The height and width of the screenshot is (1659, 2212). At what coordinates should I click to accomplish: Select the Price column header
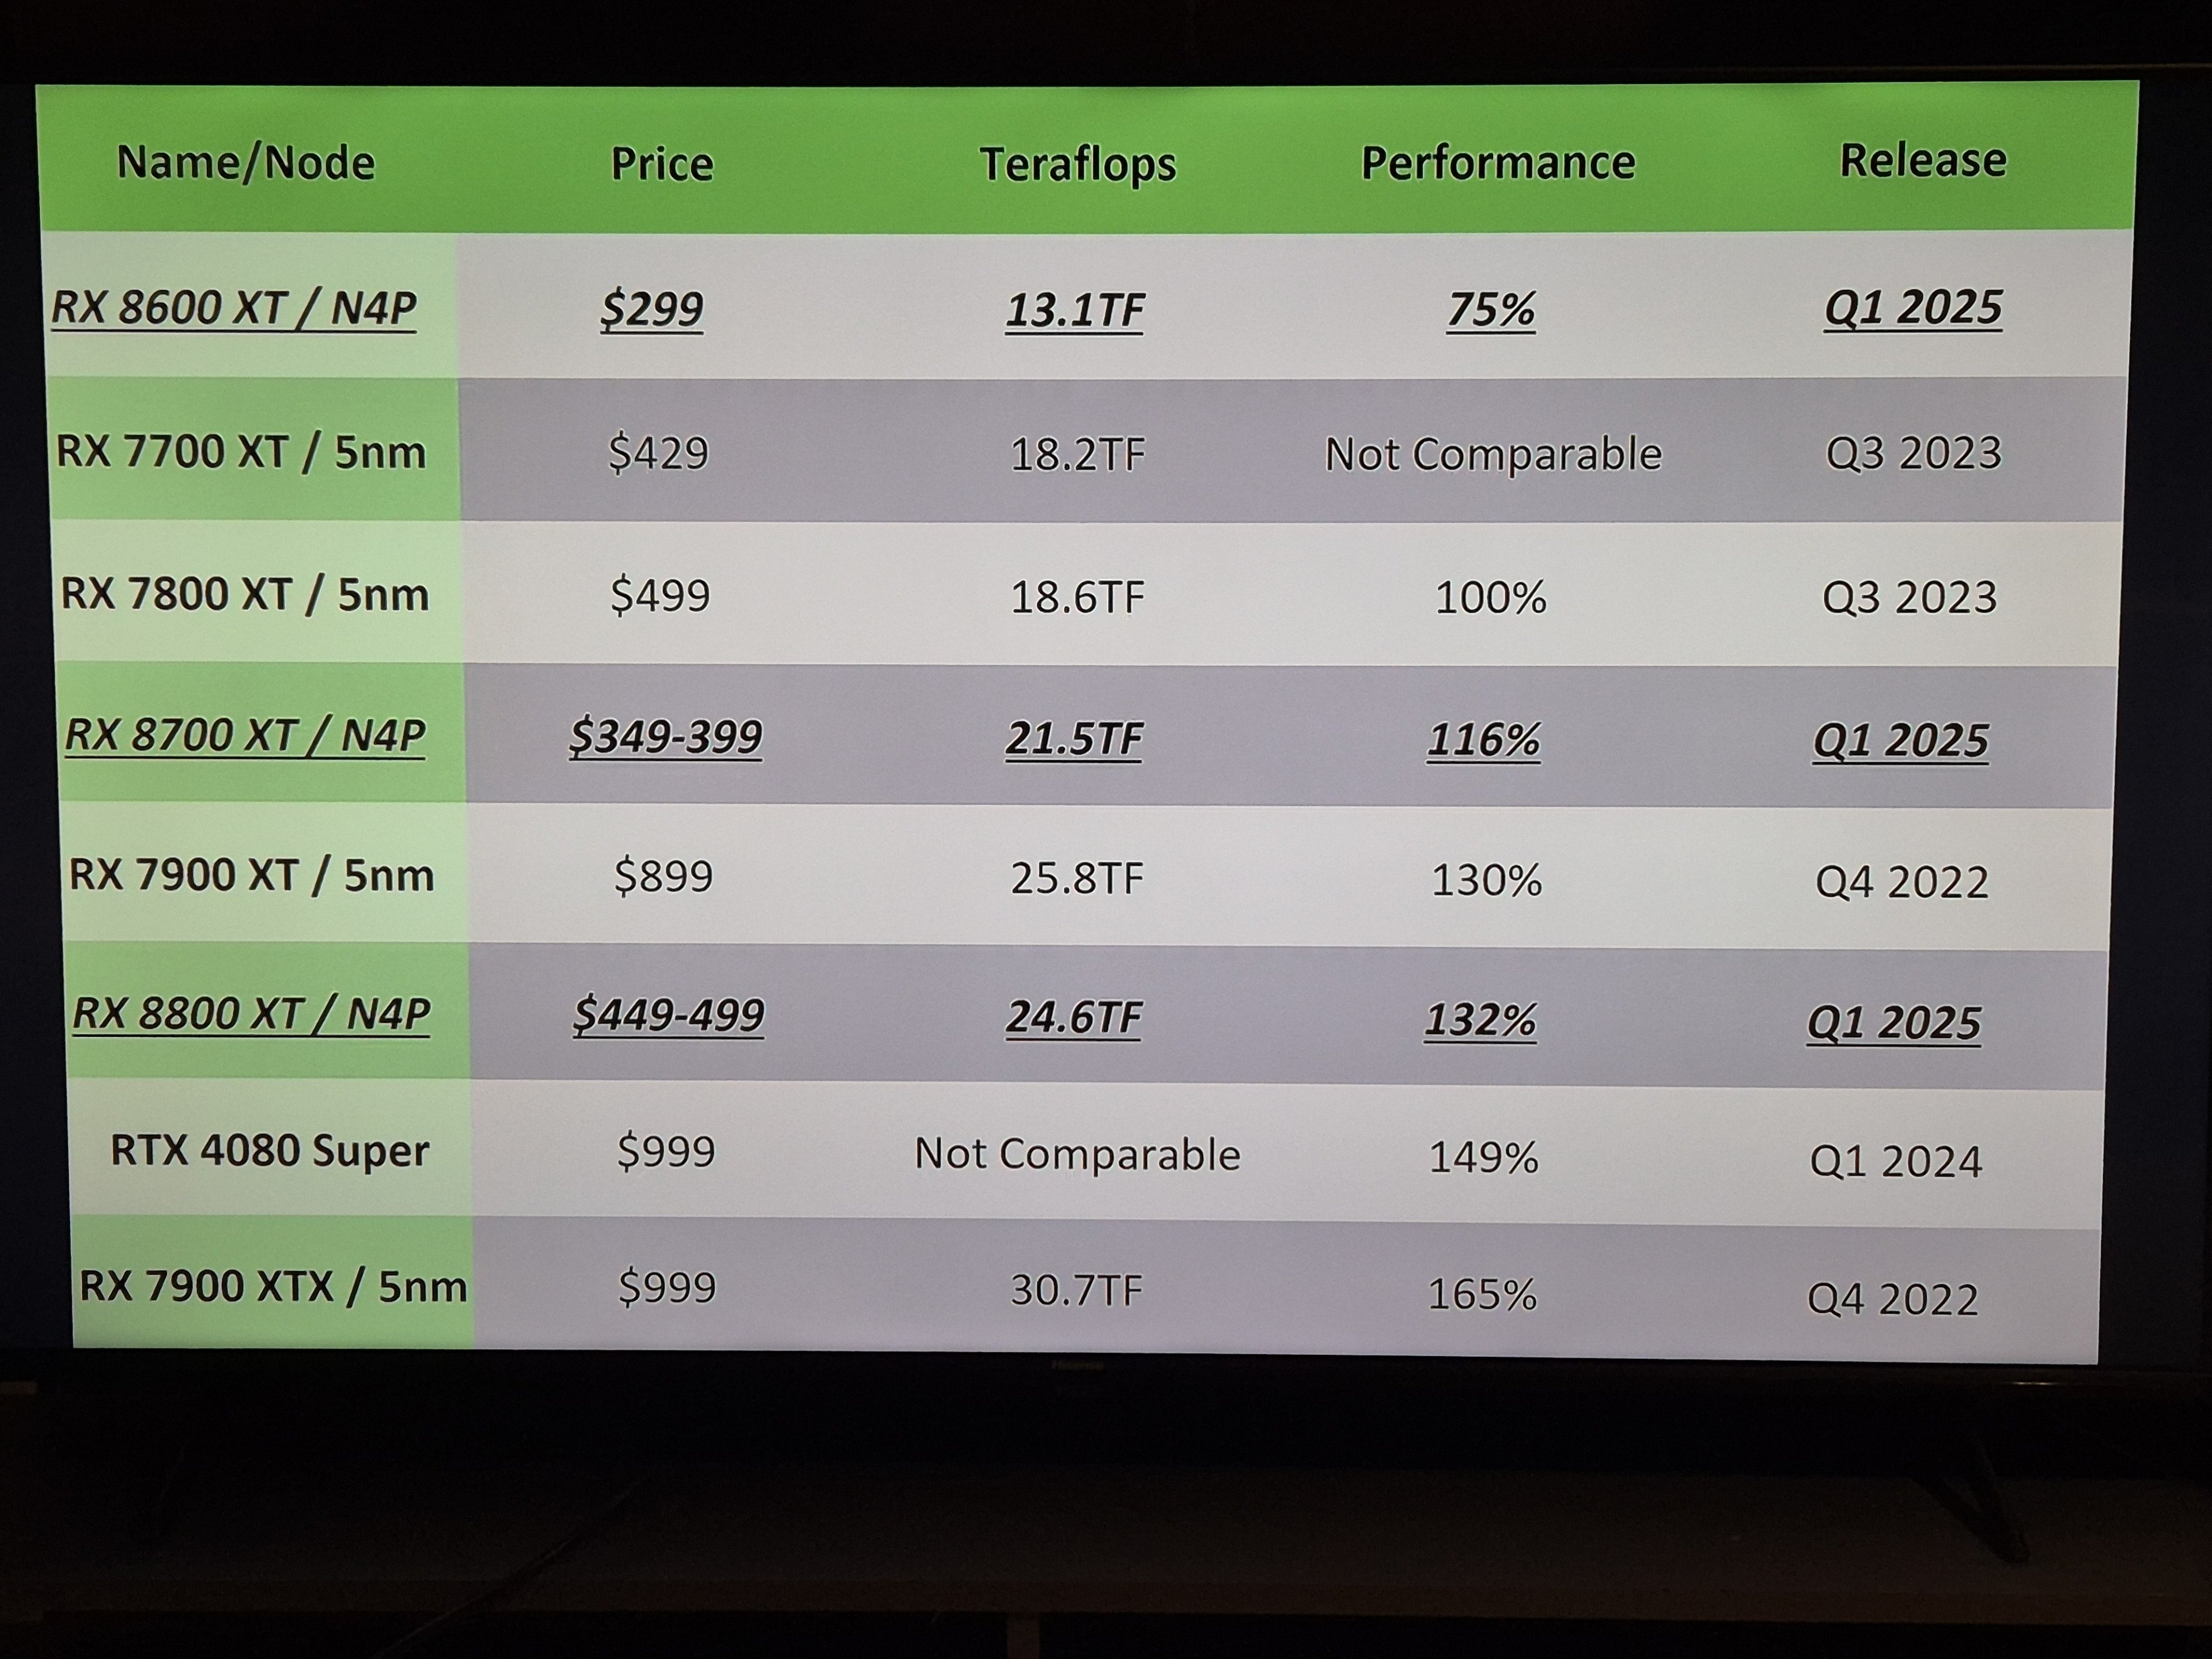point(662,164)
